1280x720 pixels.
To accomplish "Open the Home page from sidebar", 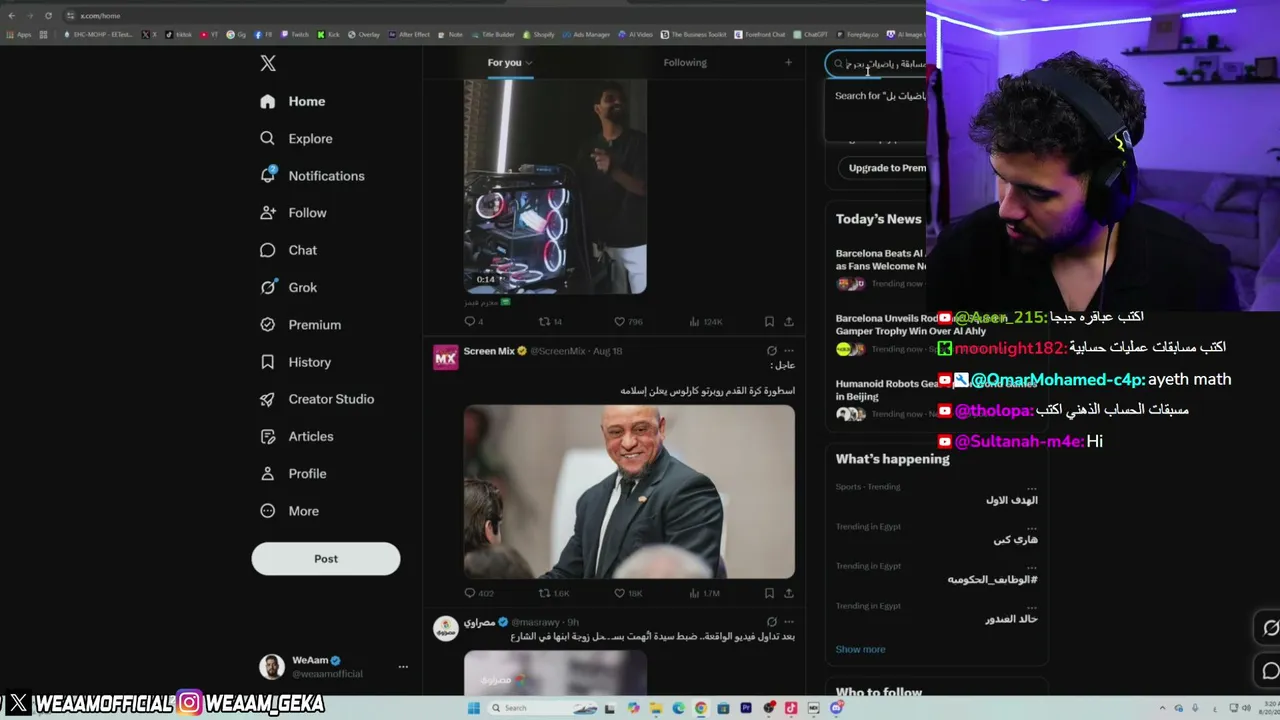I will [x=293, y=101].
